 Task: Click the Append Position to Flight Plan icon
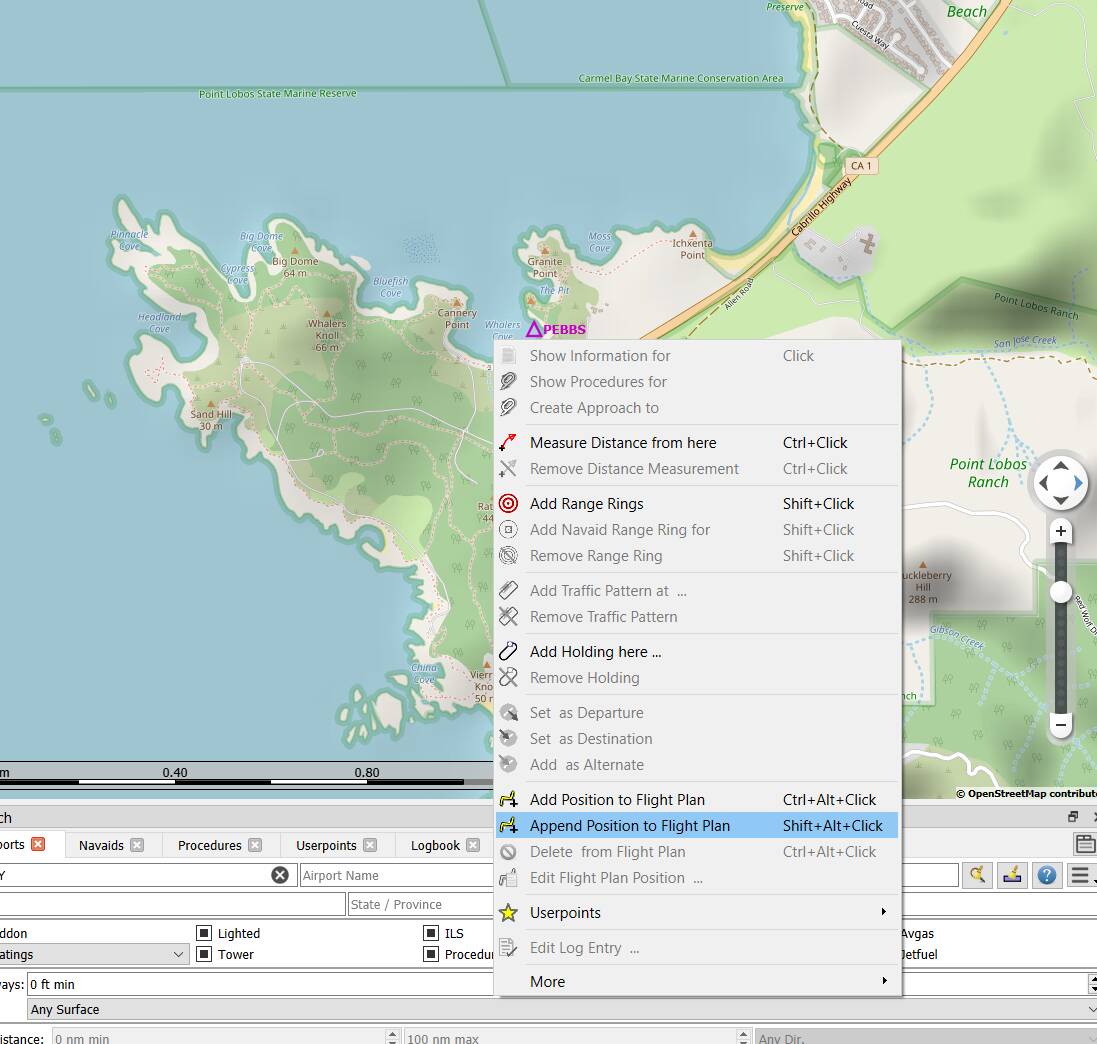[509, 826]
